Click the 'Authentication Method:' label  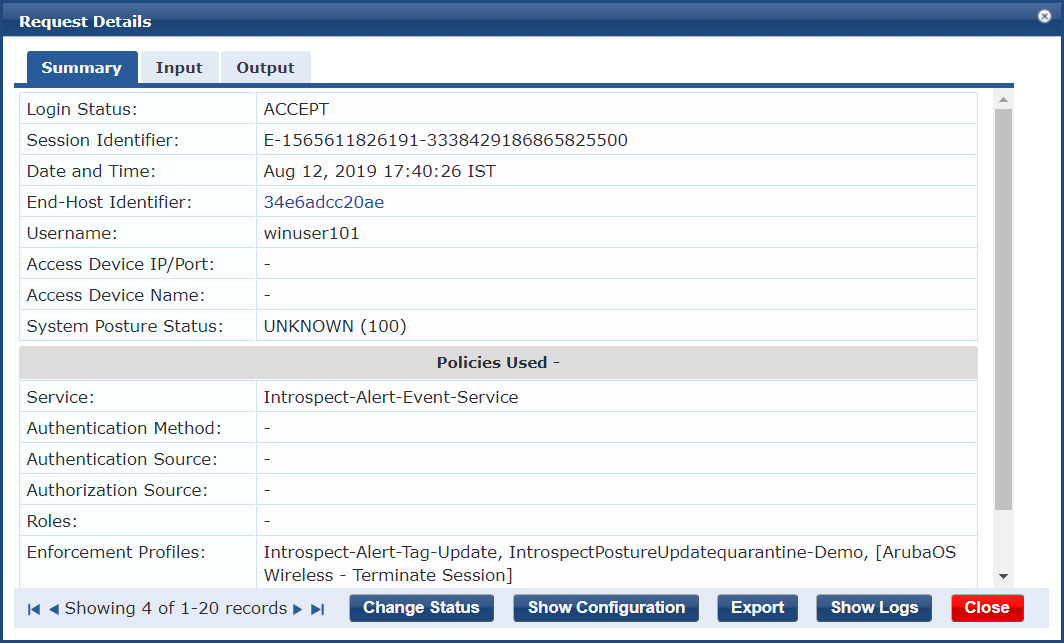[124, 428]
